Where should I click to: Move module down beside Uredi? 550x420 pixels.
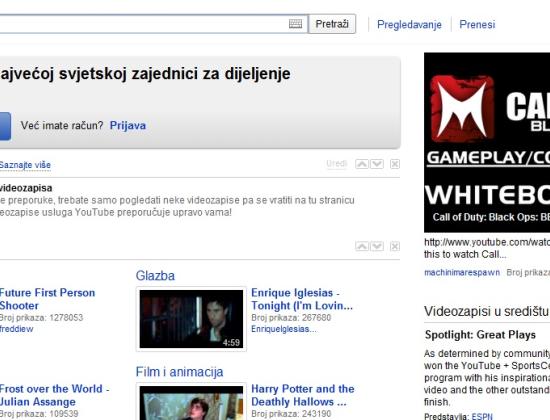pyautogui.click(x=377, y=164)
